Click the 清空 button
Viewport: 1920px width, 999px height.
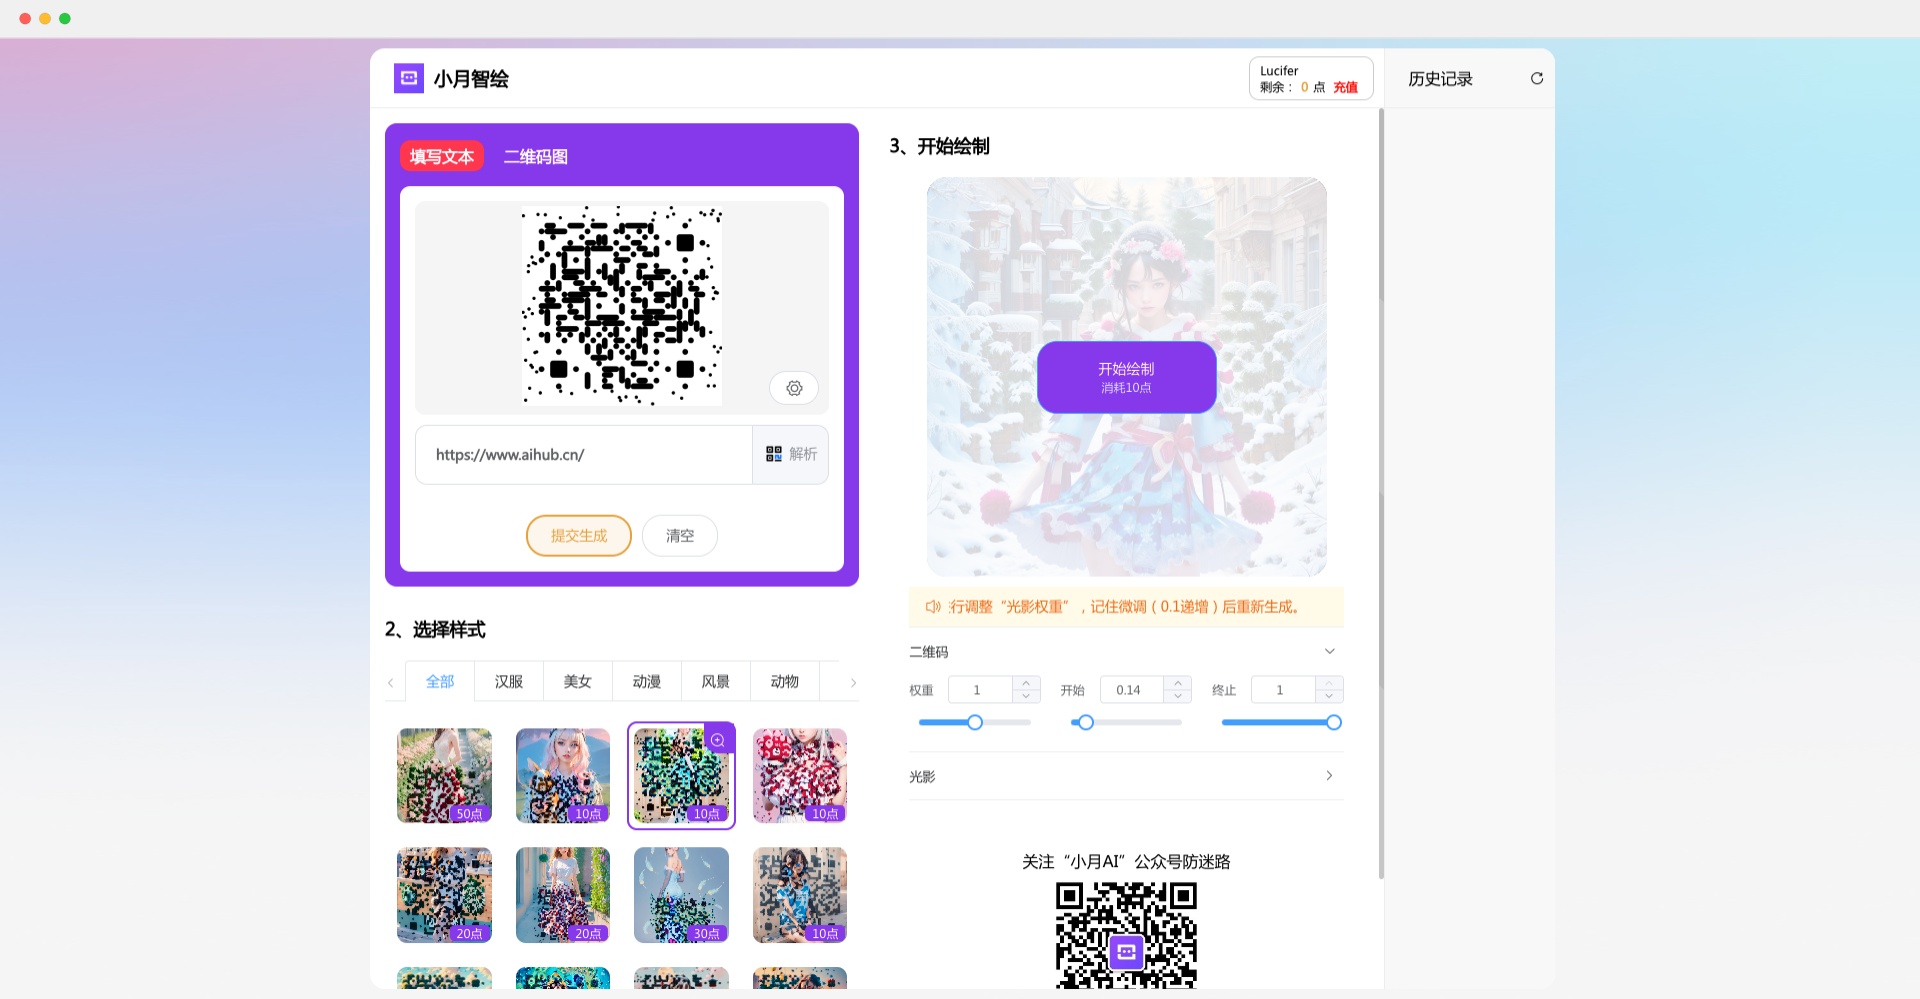(x=680, y=535)
